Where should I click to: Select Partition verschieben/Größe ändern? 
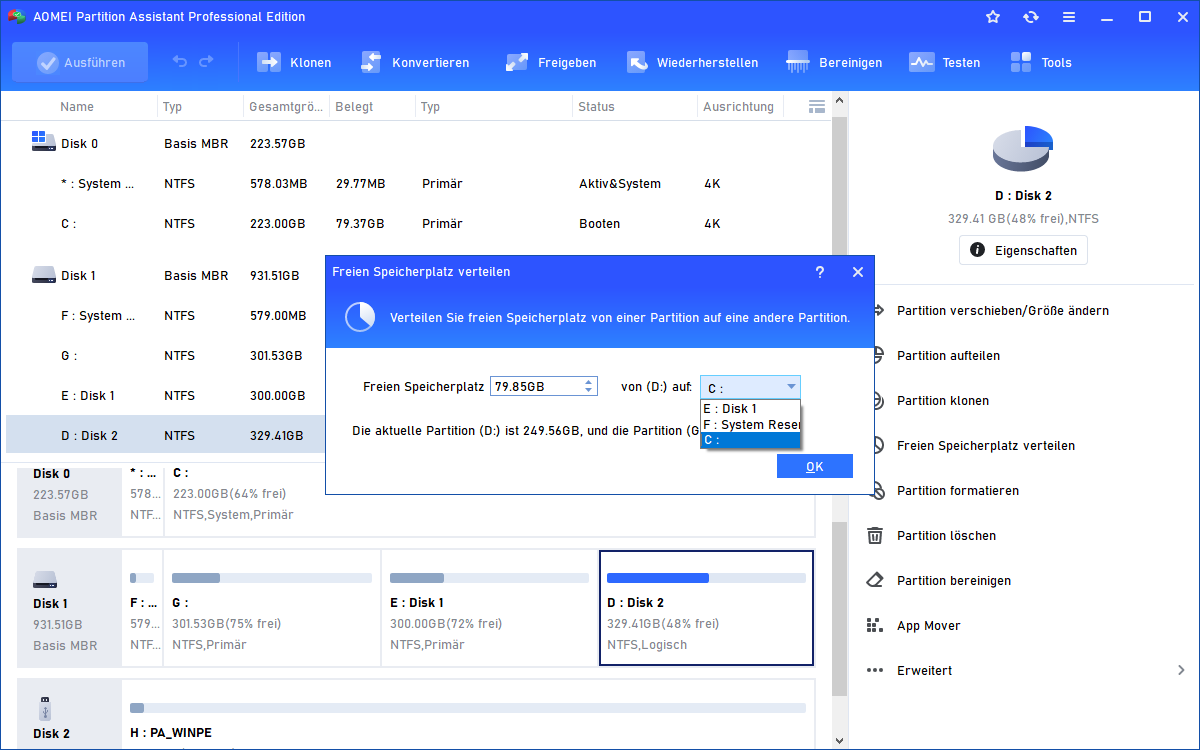pos(1002,311)
